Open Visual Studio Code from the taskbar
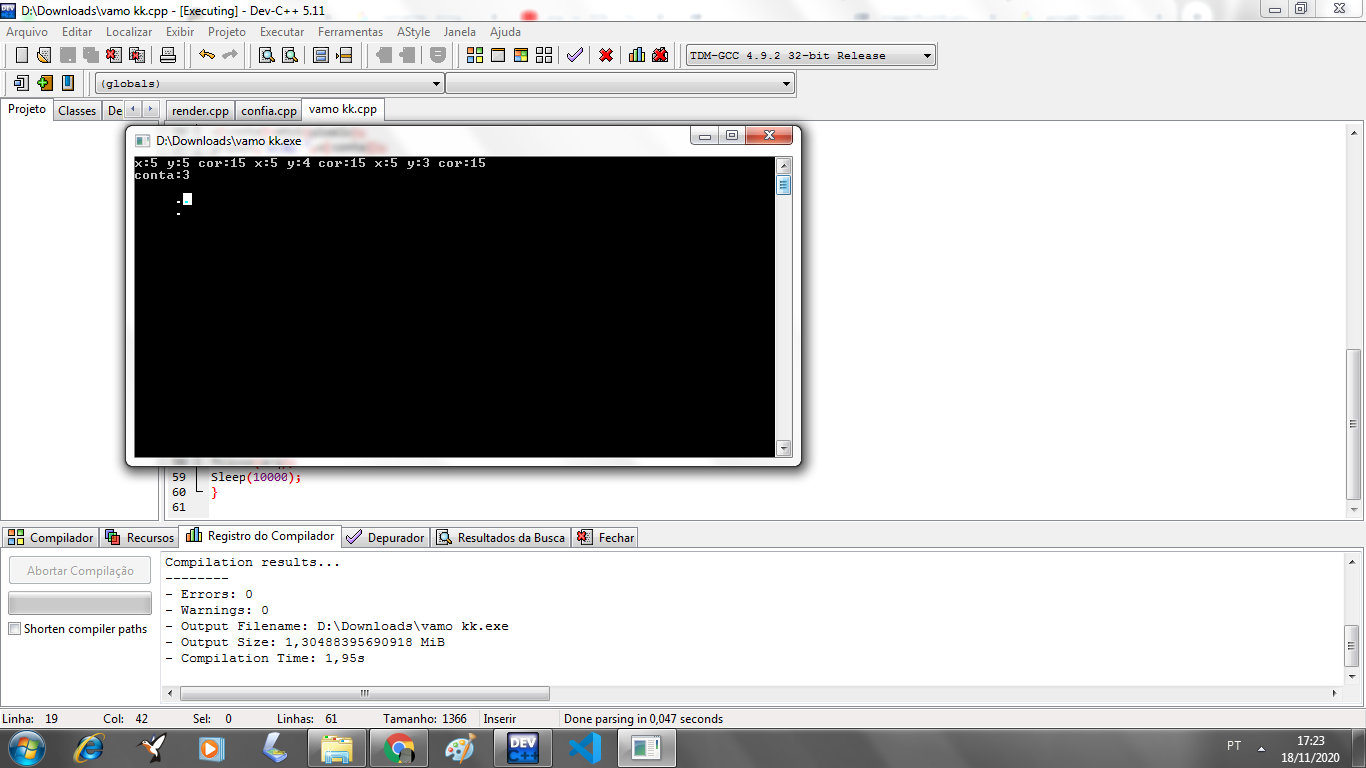This screenshot has width=1366, height=768. (584, 747)
